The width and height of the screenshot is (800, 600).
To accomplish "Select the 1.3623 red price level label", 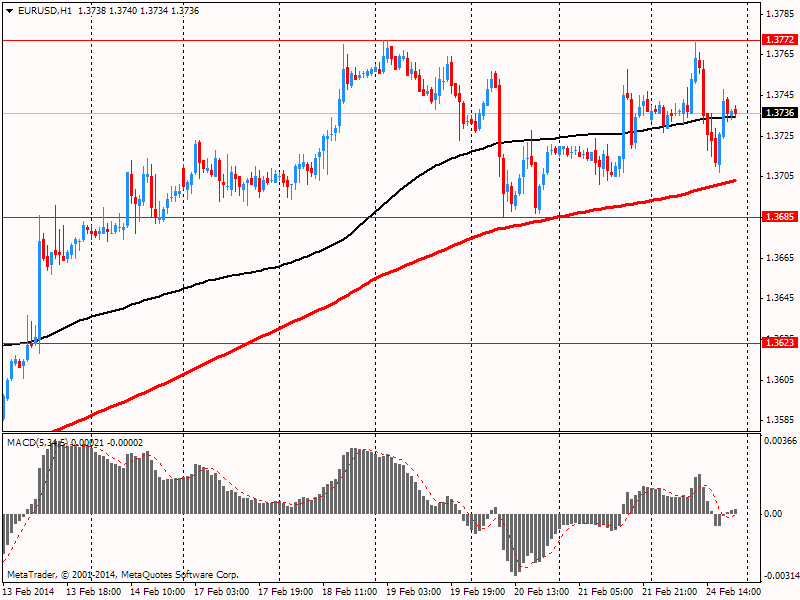I will [x=780, y=342].
